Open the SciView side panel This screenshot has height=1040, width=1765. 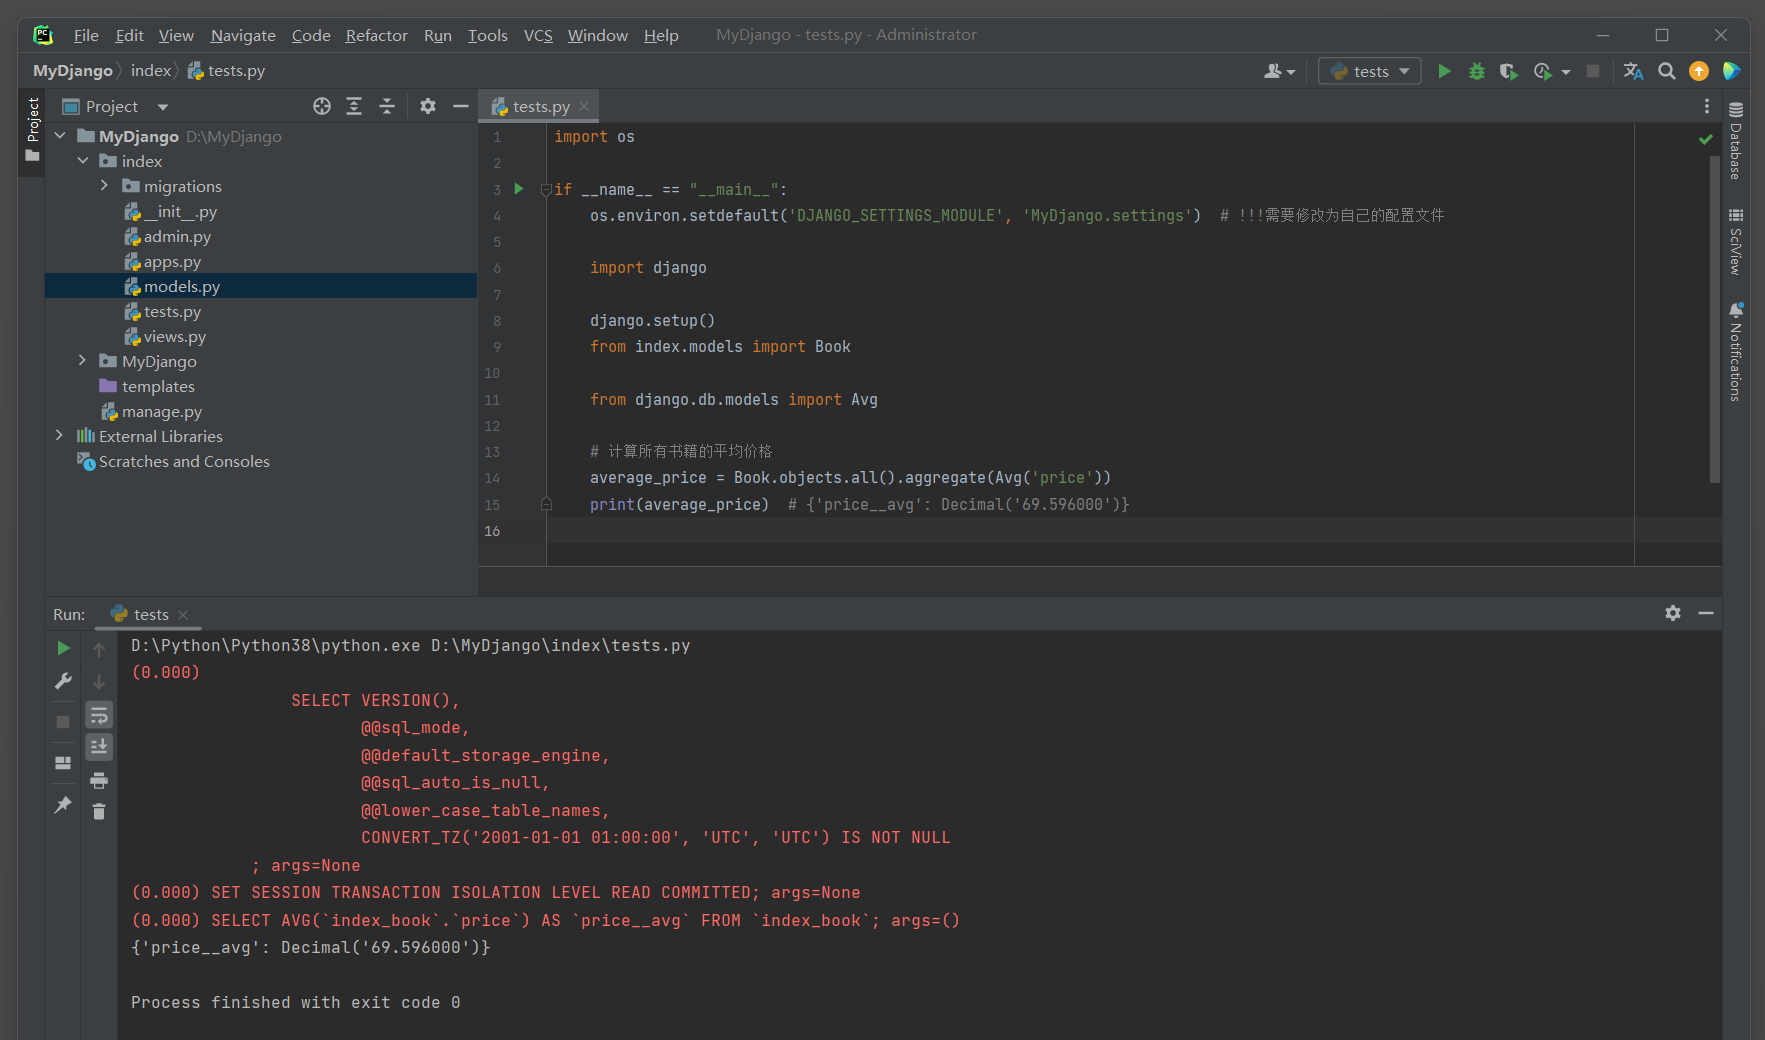1736,241
